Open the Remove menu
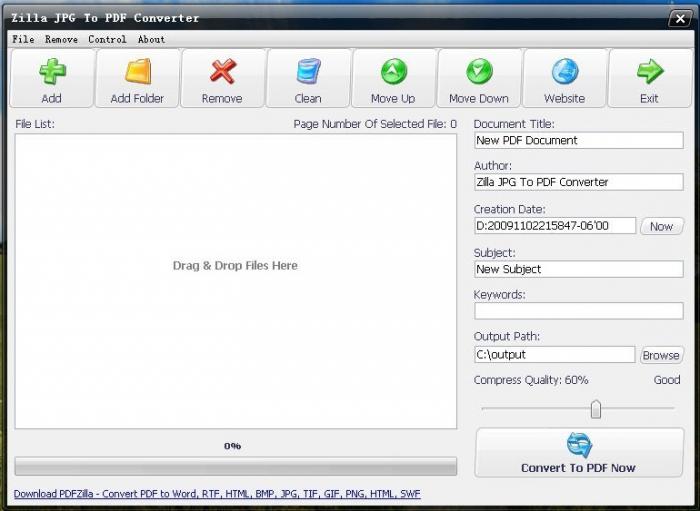Image resolution: width=700 pixels, height=511 pixels. [x=61, y=40]
